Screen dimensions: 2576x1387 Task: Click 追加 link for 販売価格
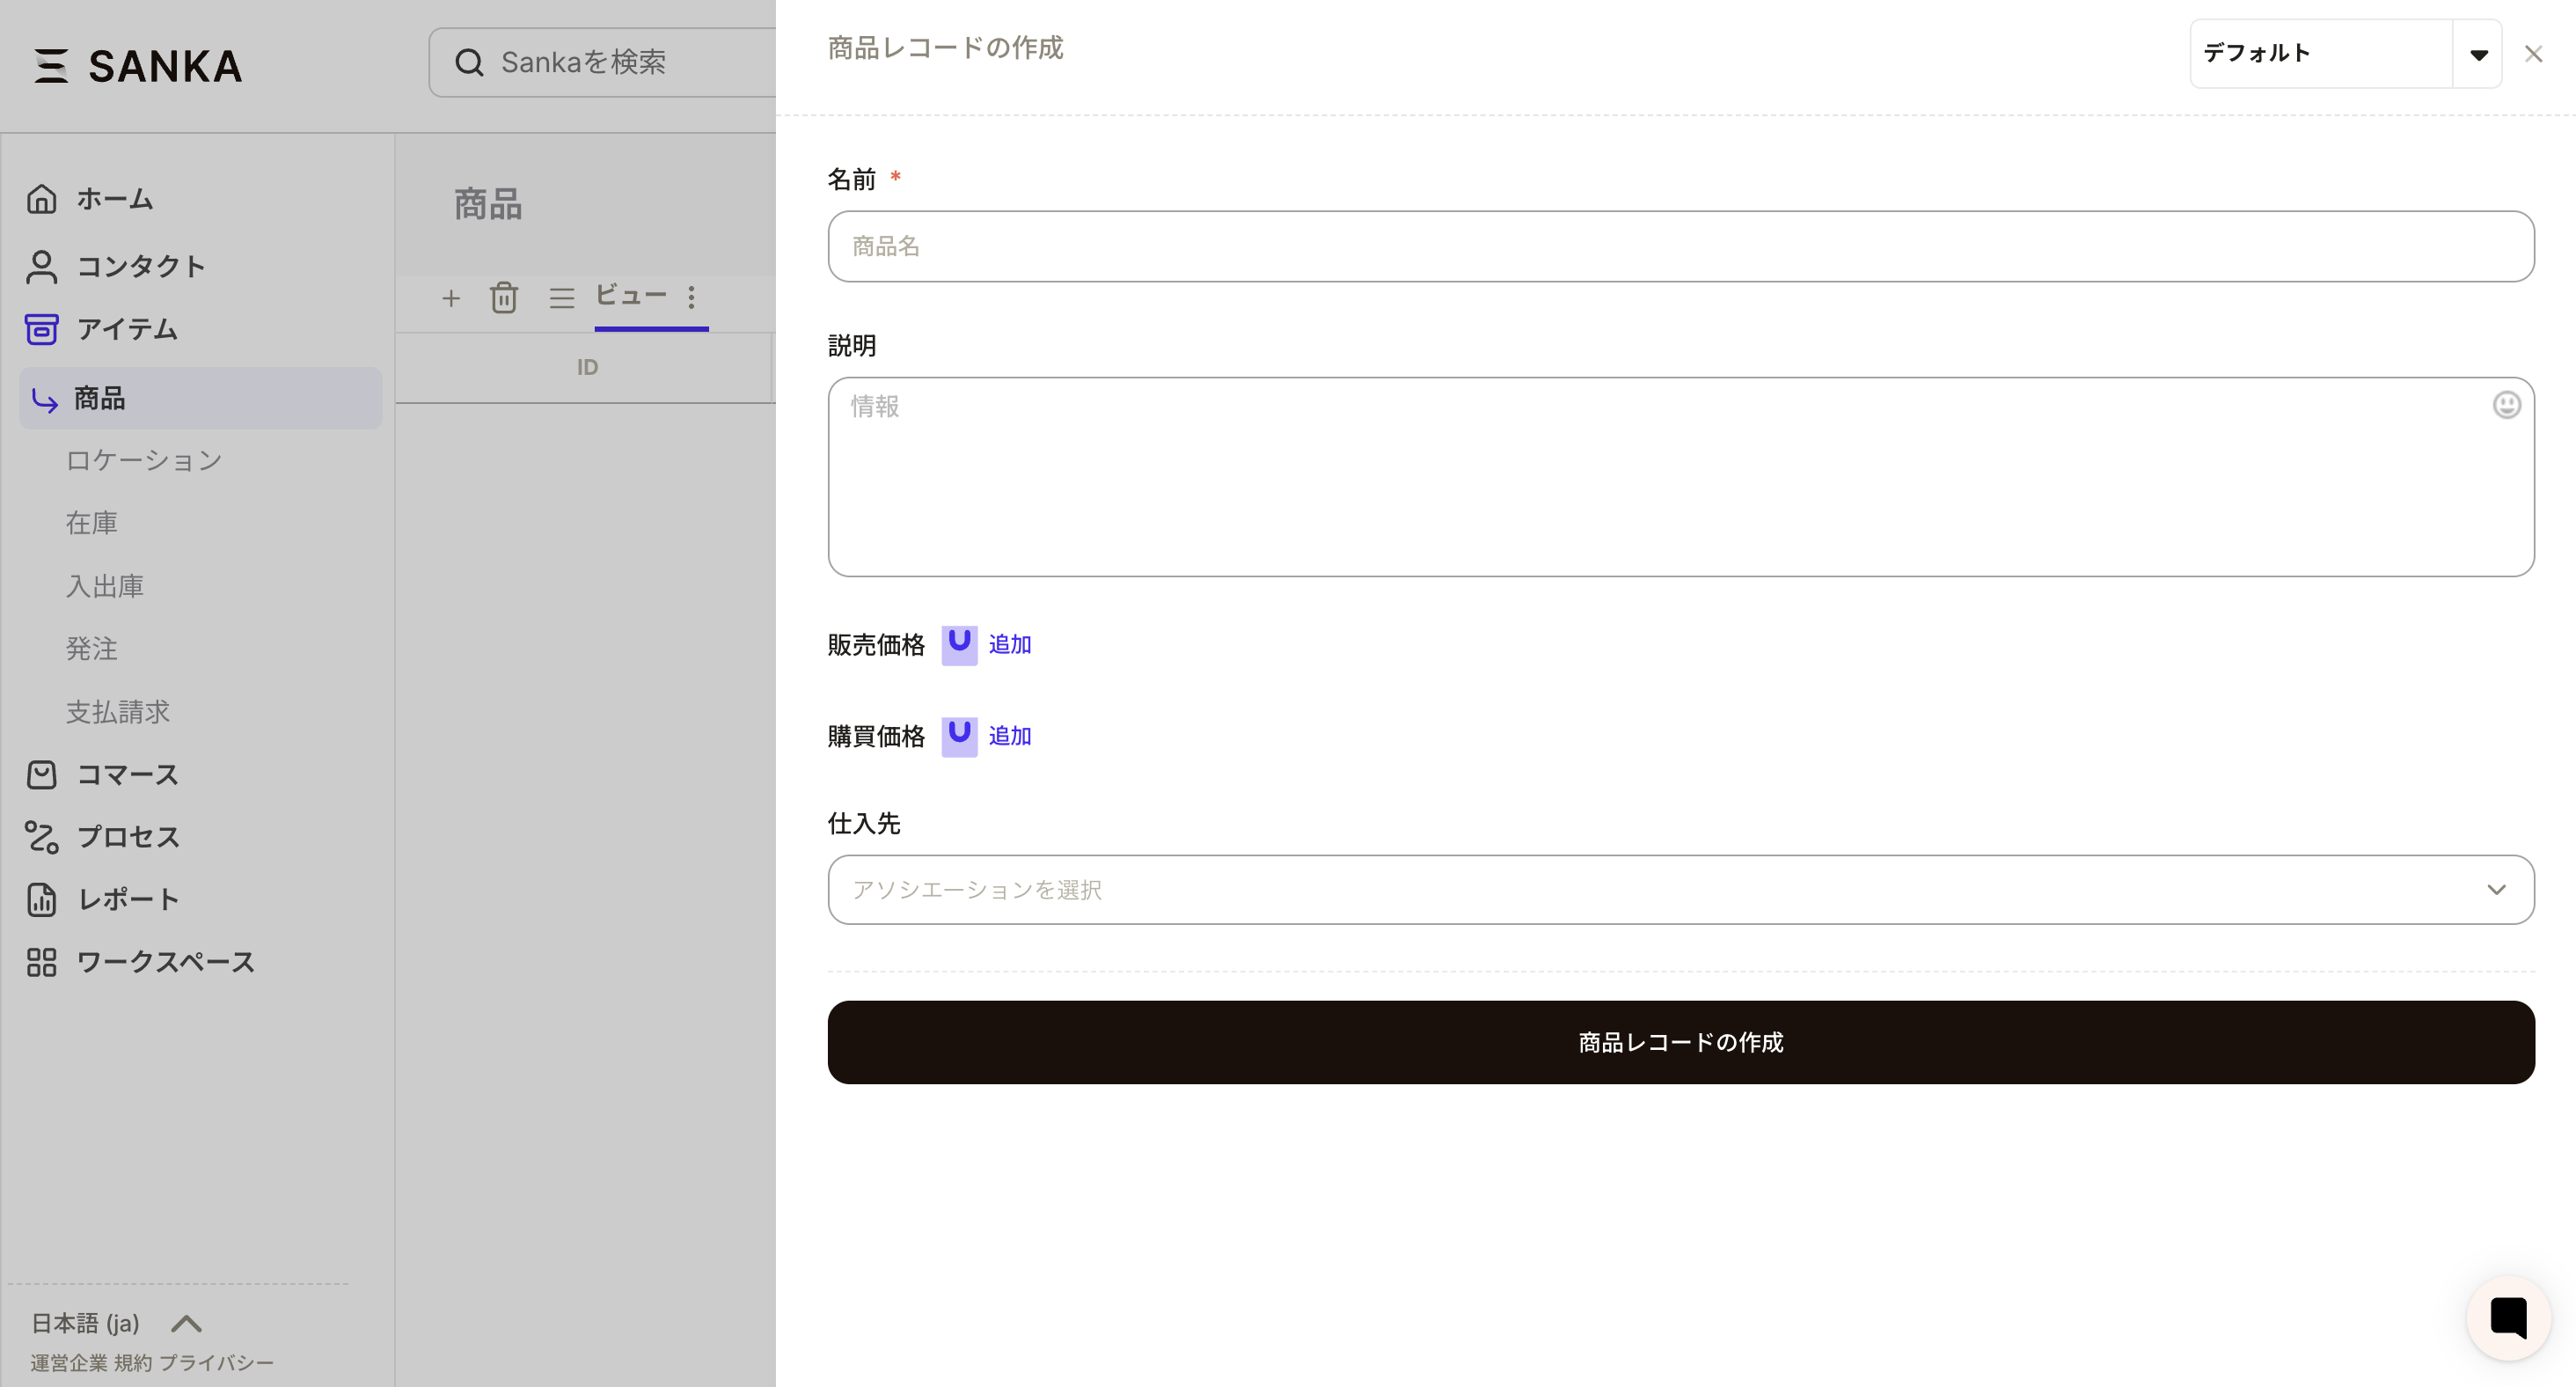coord(1009,645)
